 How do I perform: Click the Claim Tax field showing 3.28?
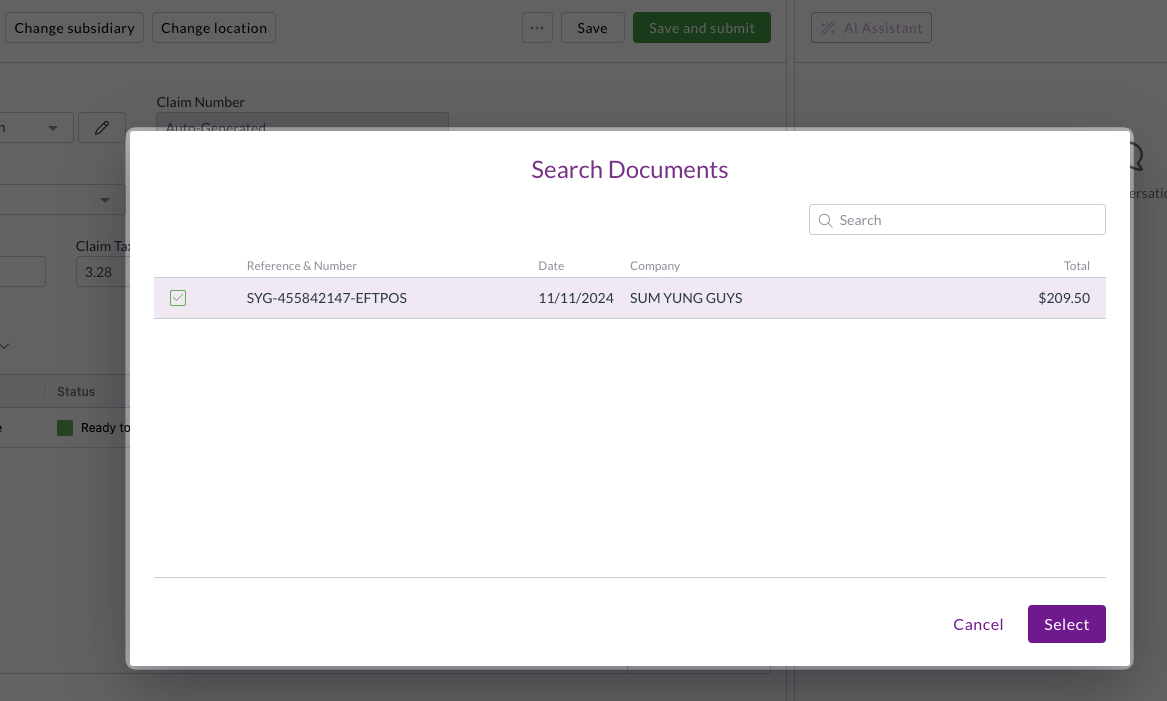(103, 272)
